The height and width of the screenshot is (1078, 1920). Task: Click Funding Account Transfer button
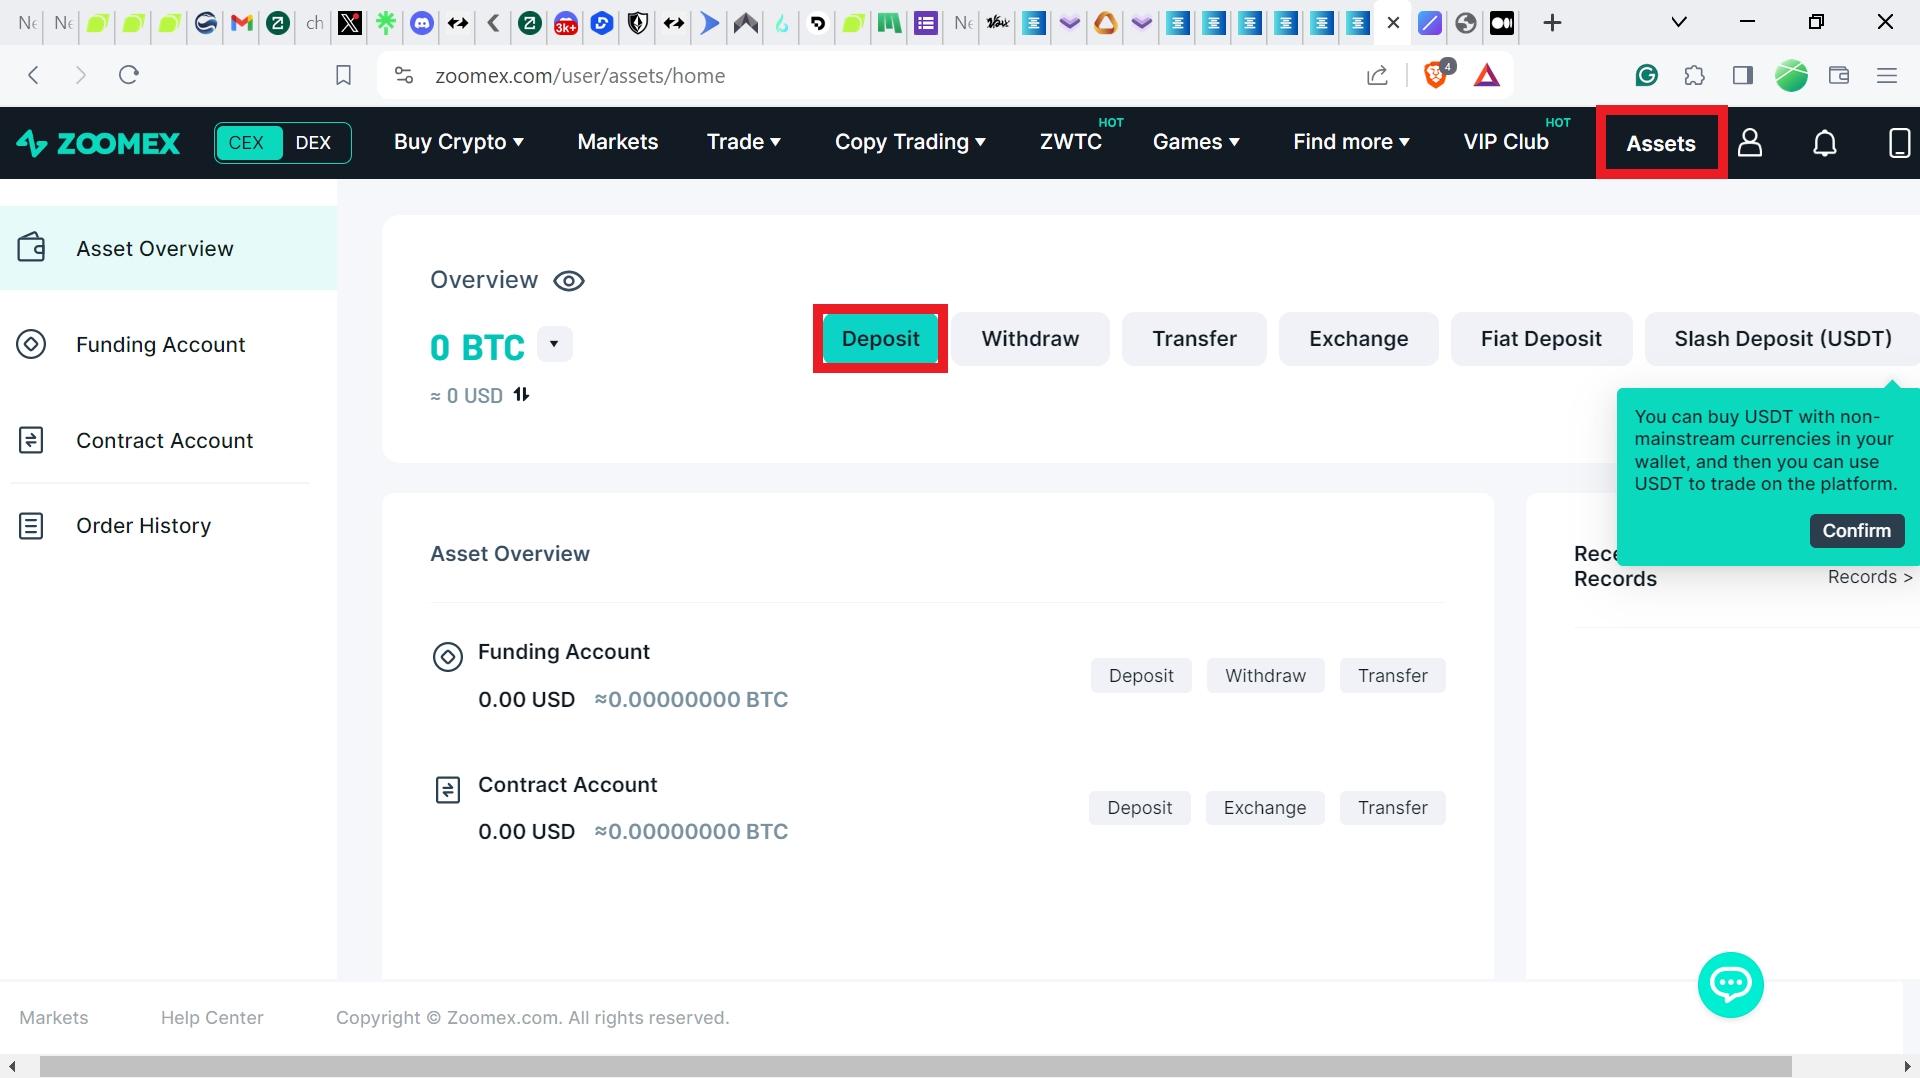coord(1392,676)
